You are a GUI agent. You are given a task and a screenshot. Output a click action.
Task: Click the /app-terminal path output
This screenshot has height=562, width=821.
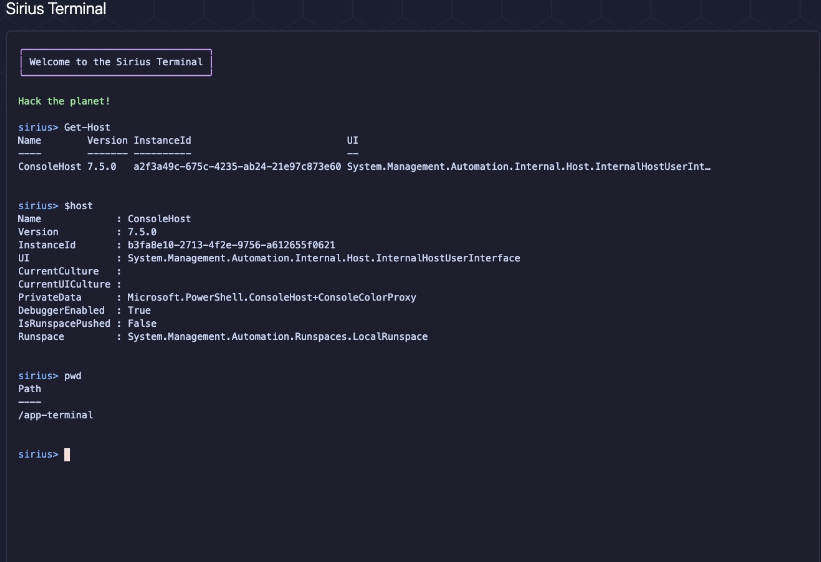coord(56,414)
